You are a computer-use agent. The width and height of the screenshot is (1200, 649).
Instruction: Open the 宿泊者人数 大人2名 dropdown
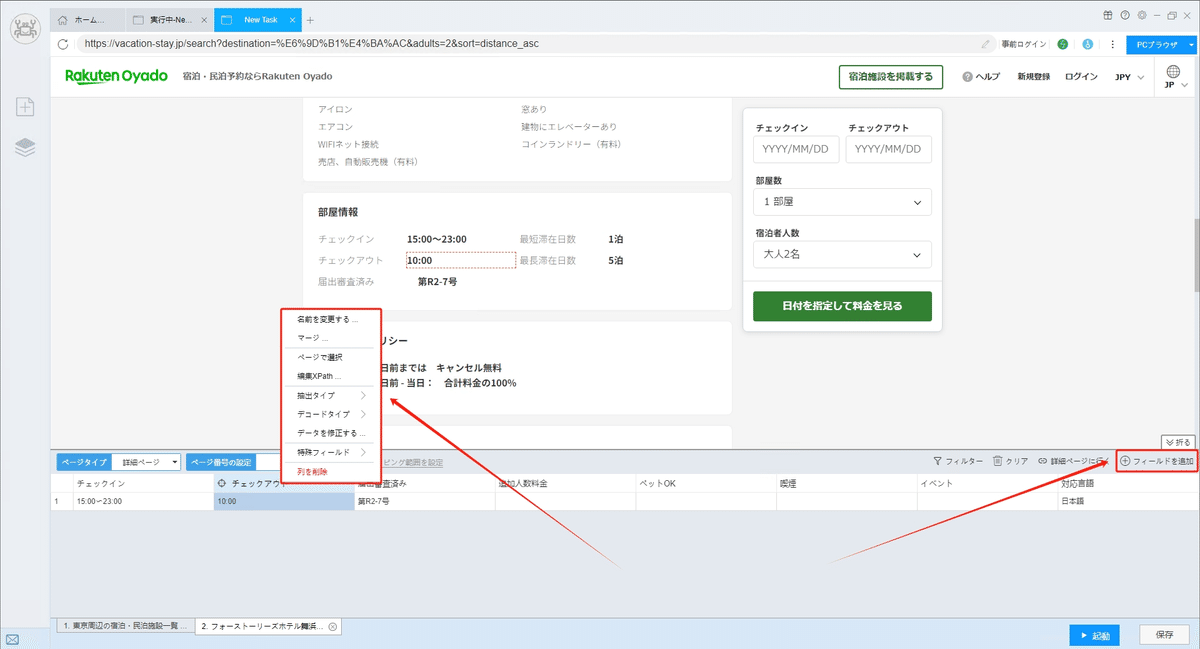pyautogui.click(x=843, y=255)
